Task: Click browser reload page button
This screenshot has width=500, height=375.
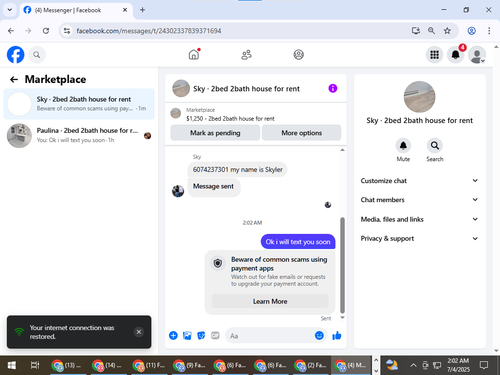Action: click(x=46, y=31)
